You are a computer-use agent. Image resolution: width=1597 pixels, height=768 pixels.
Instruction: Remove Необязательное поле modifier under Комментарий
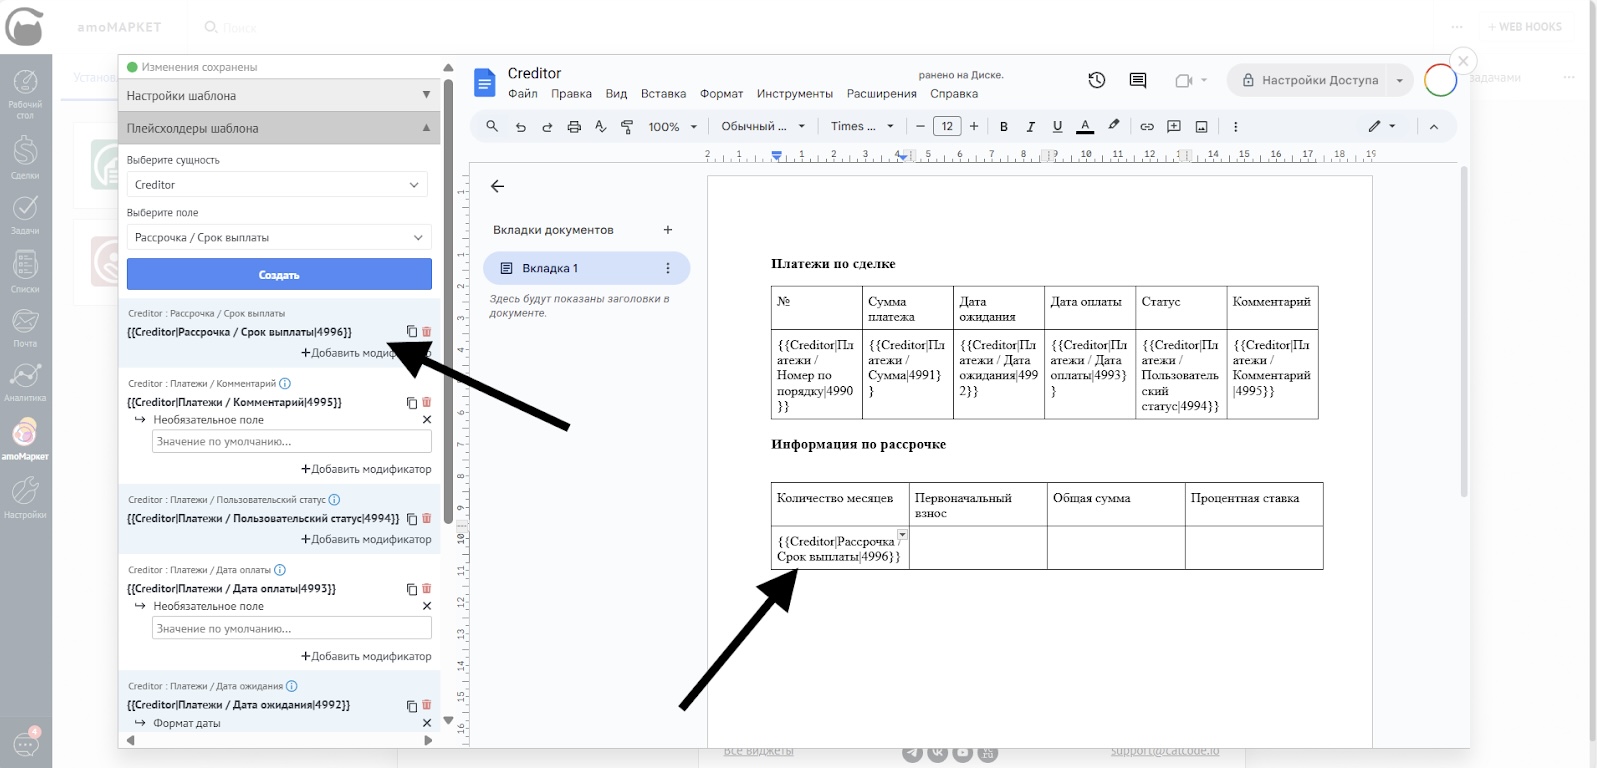[427, 420]
